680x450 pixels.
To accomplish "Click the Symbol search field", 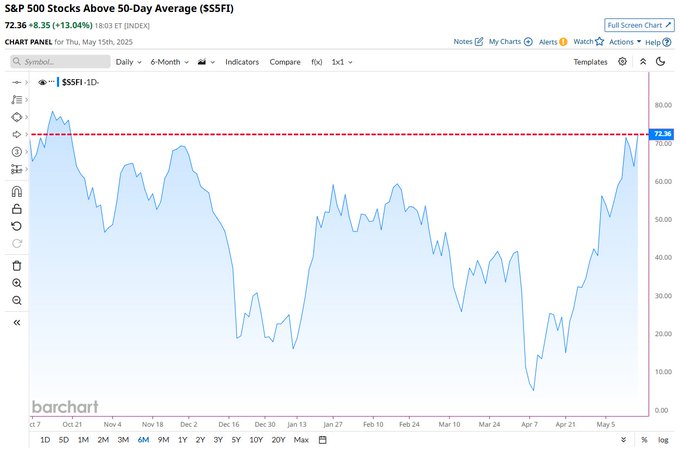I will (60, 62).
